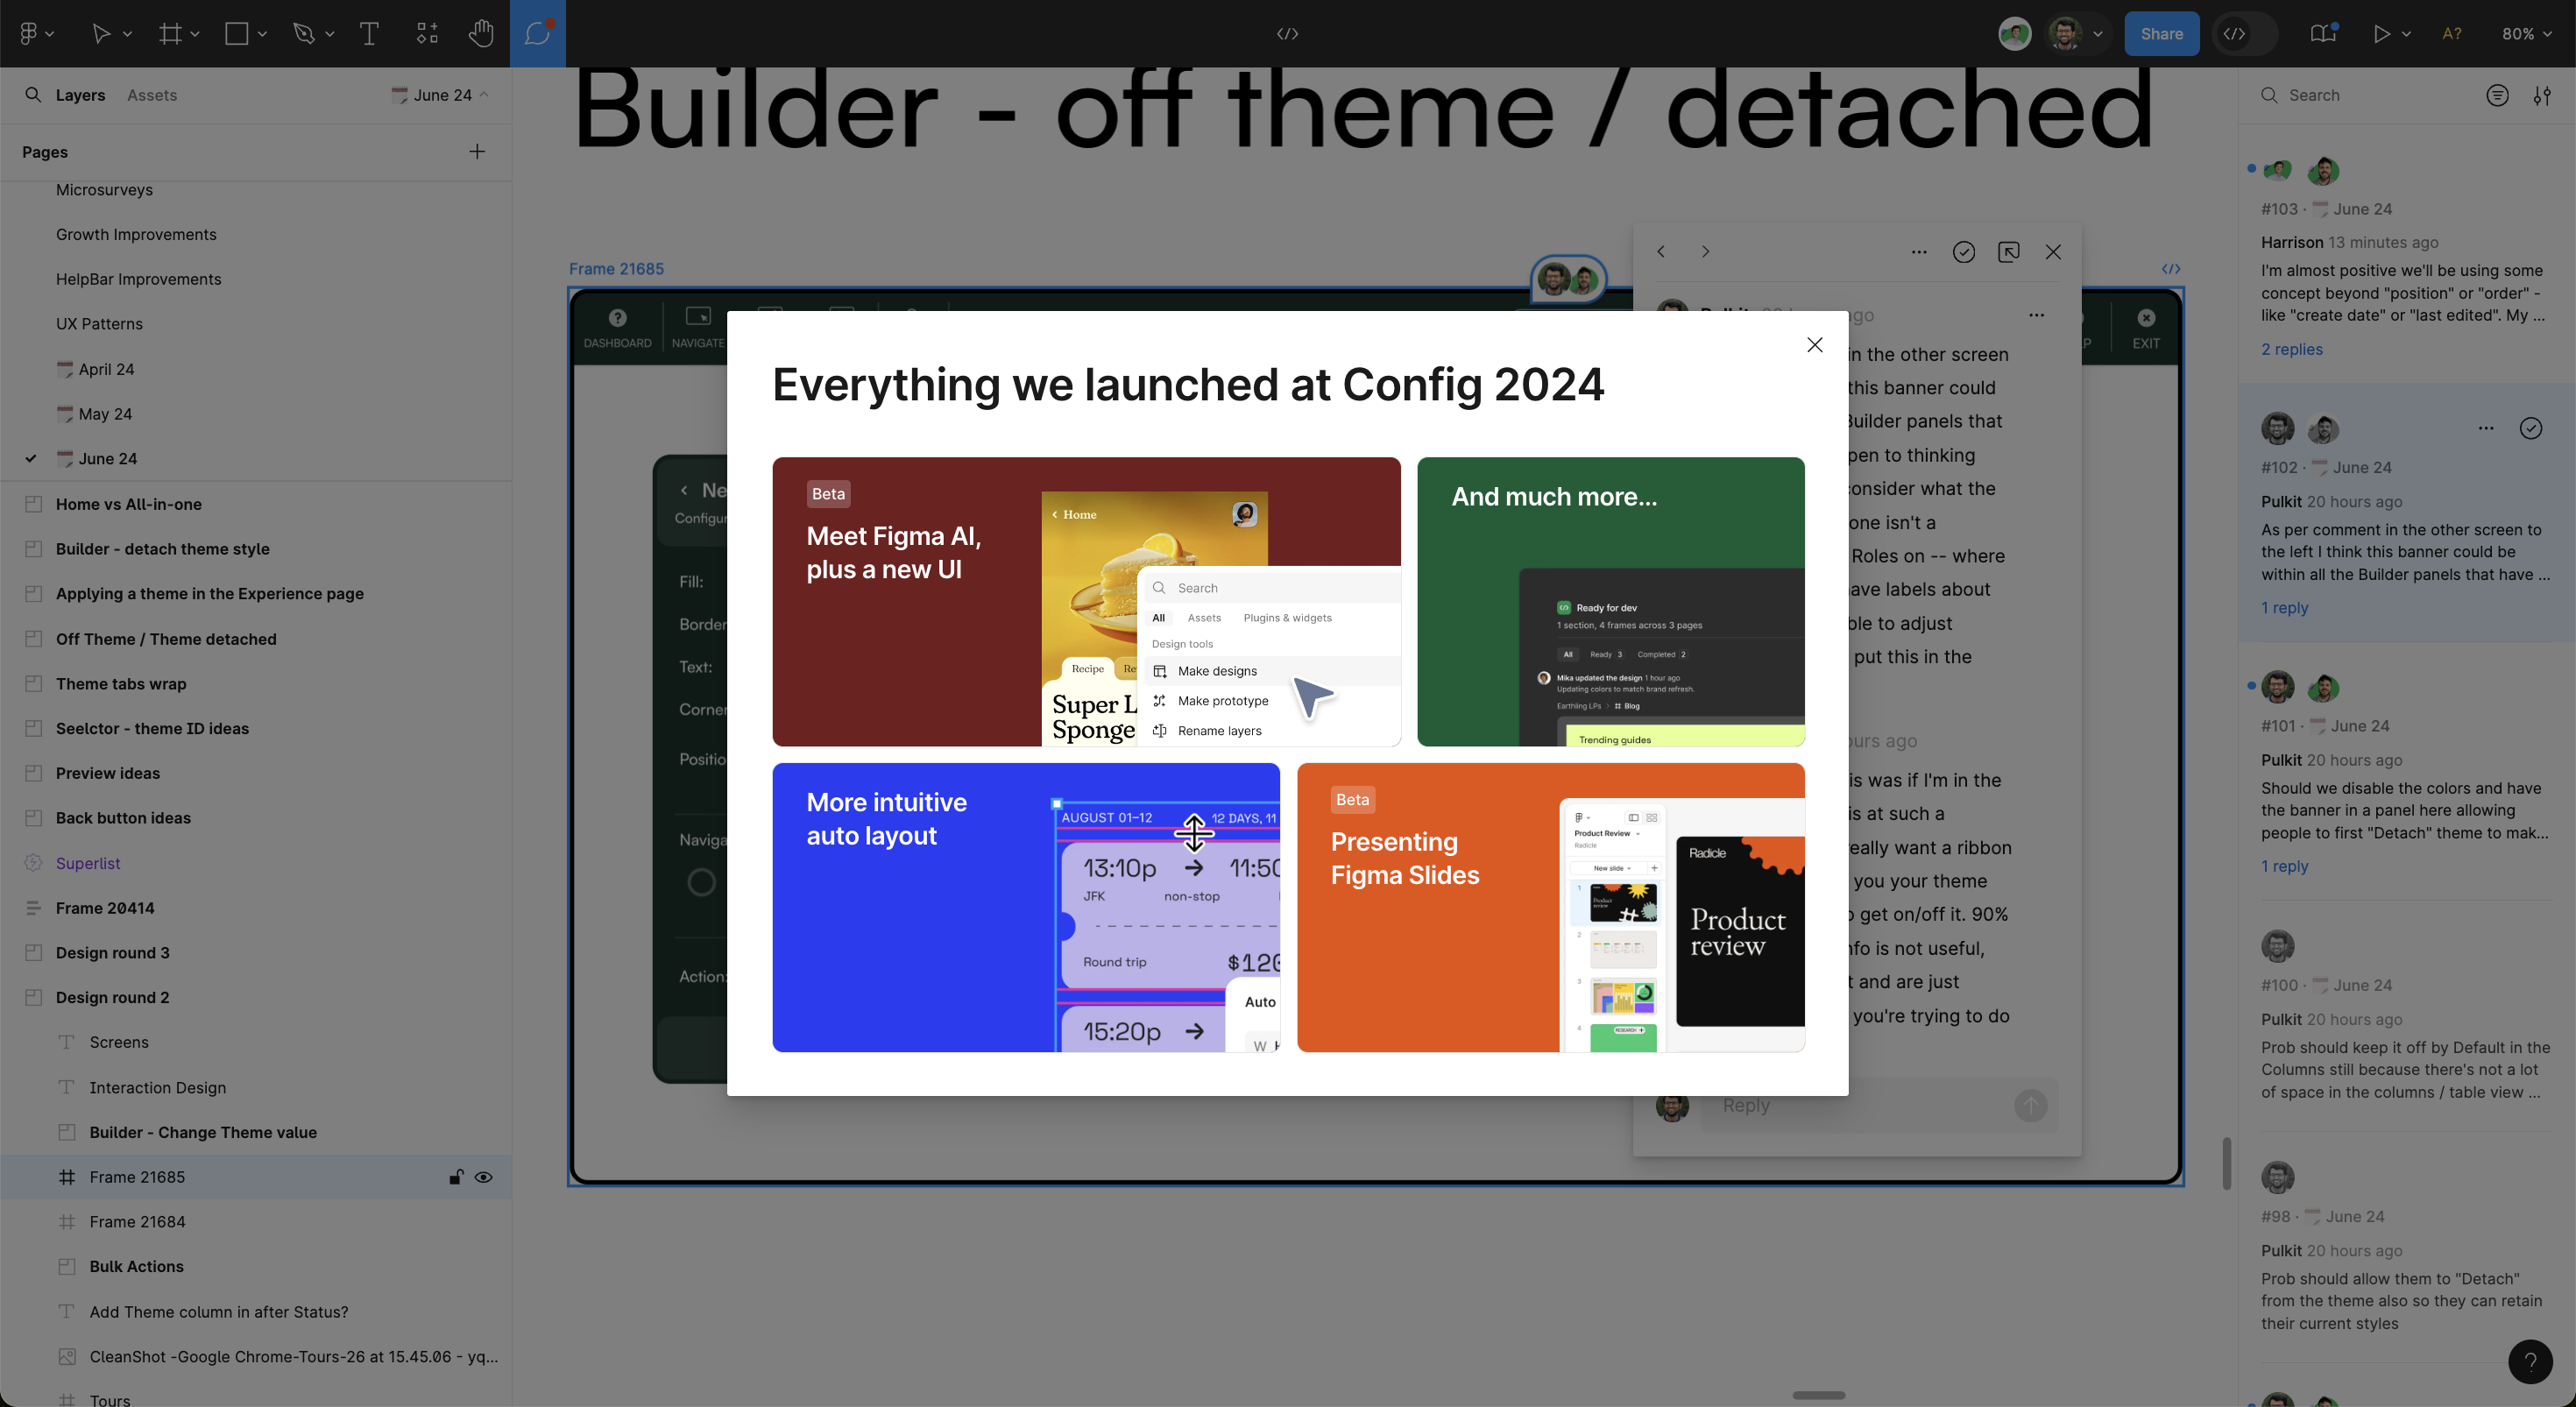This screenshot has height=1407, width=2576.
Task: Open more options on comment #102
Action: [2486, 428]
